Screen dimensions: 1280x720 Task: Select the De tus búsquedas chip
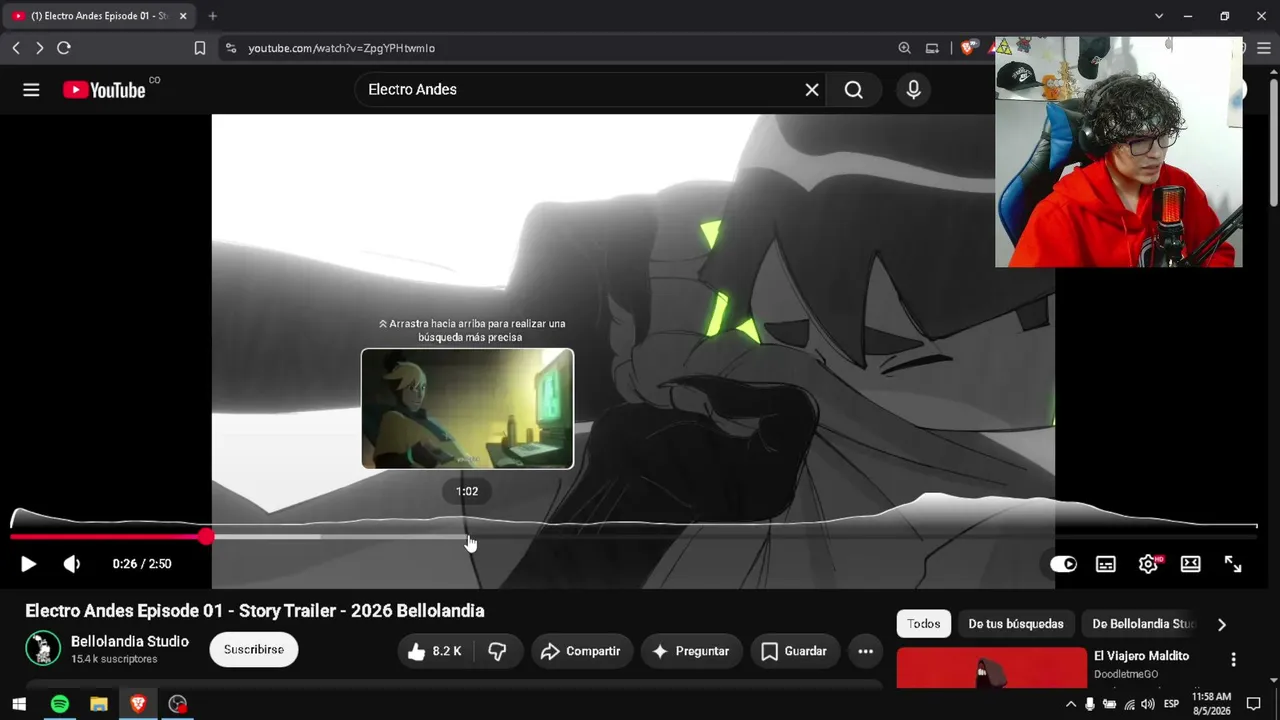(x=1016, y=624)
